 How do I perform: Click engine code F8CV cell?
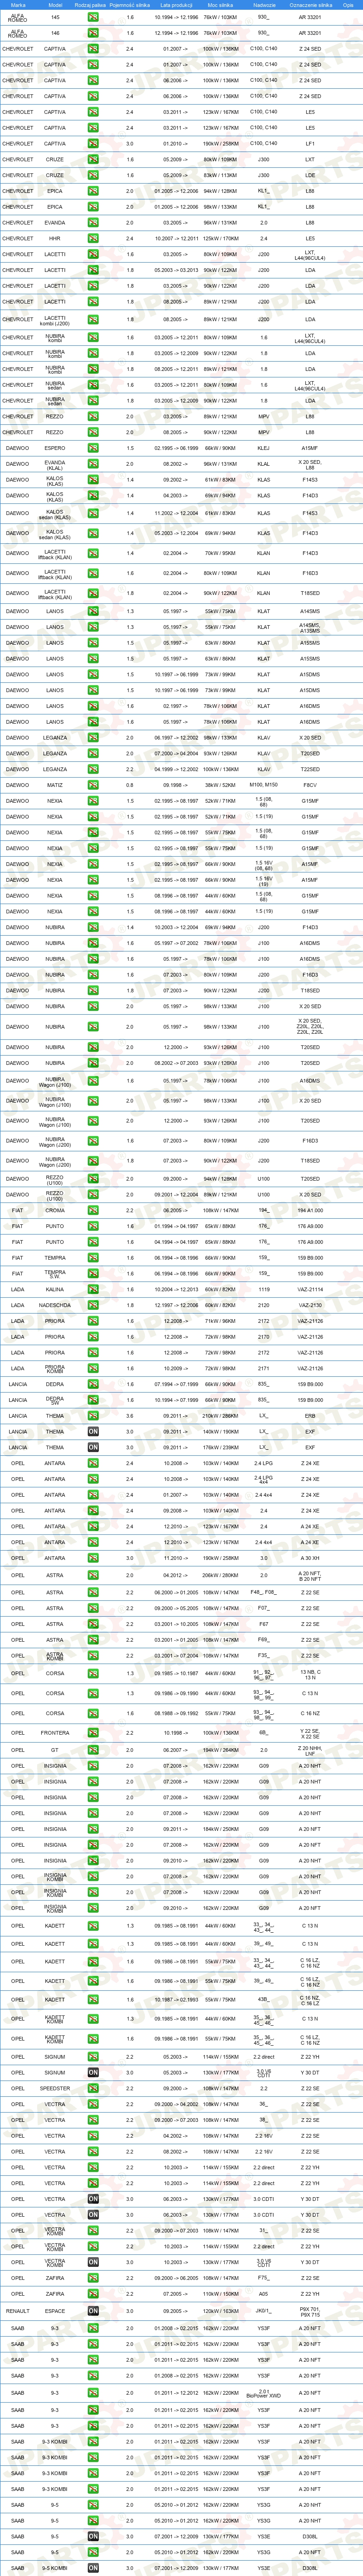click(x=310, y=785)
